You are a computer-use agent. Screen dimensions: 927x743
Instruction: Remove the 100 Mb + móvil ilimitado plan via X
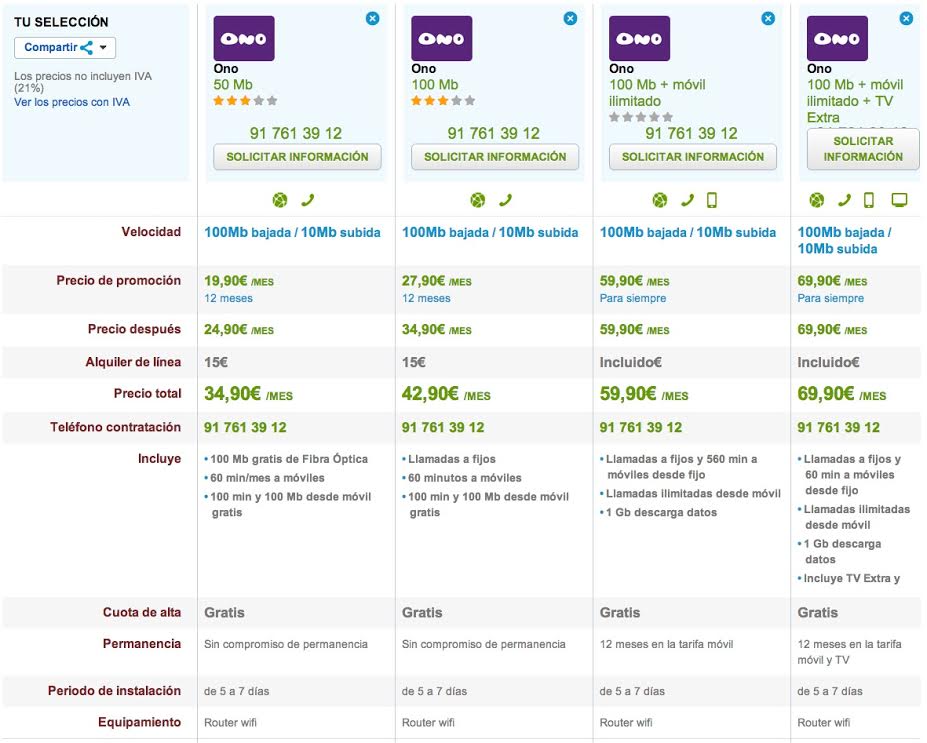pyautogui.click(x=768, y=18)
